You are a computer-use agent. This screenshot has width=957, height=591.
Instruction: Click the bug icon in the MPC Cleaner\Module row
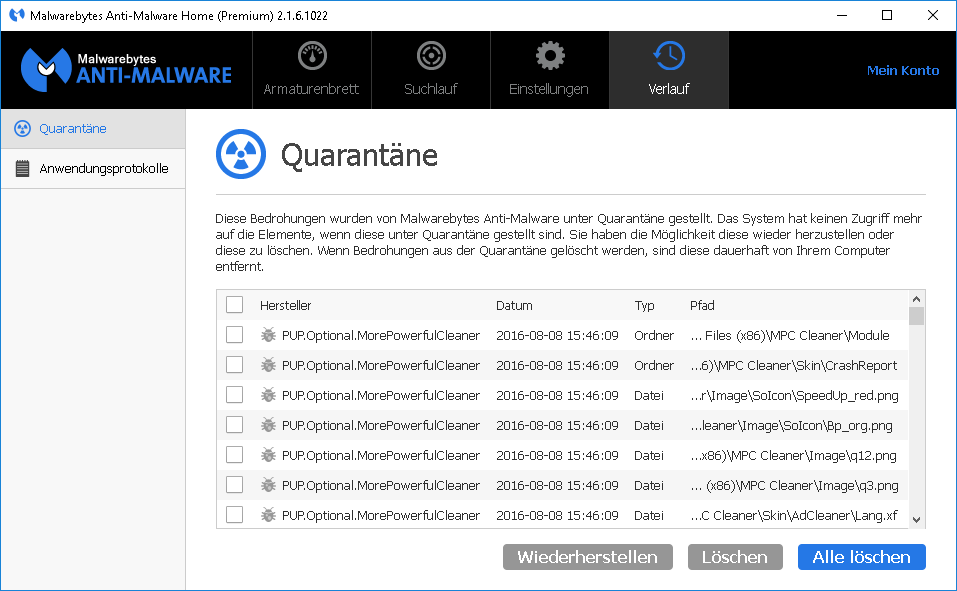pyautogui.click(x=268, y=335)
